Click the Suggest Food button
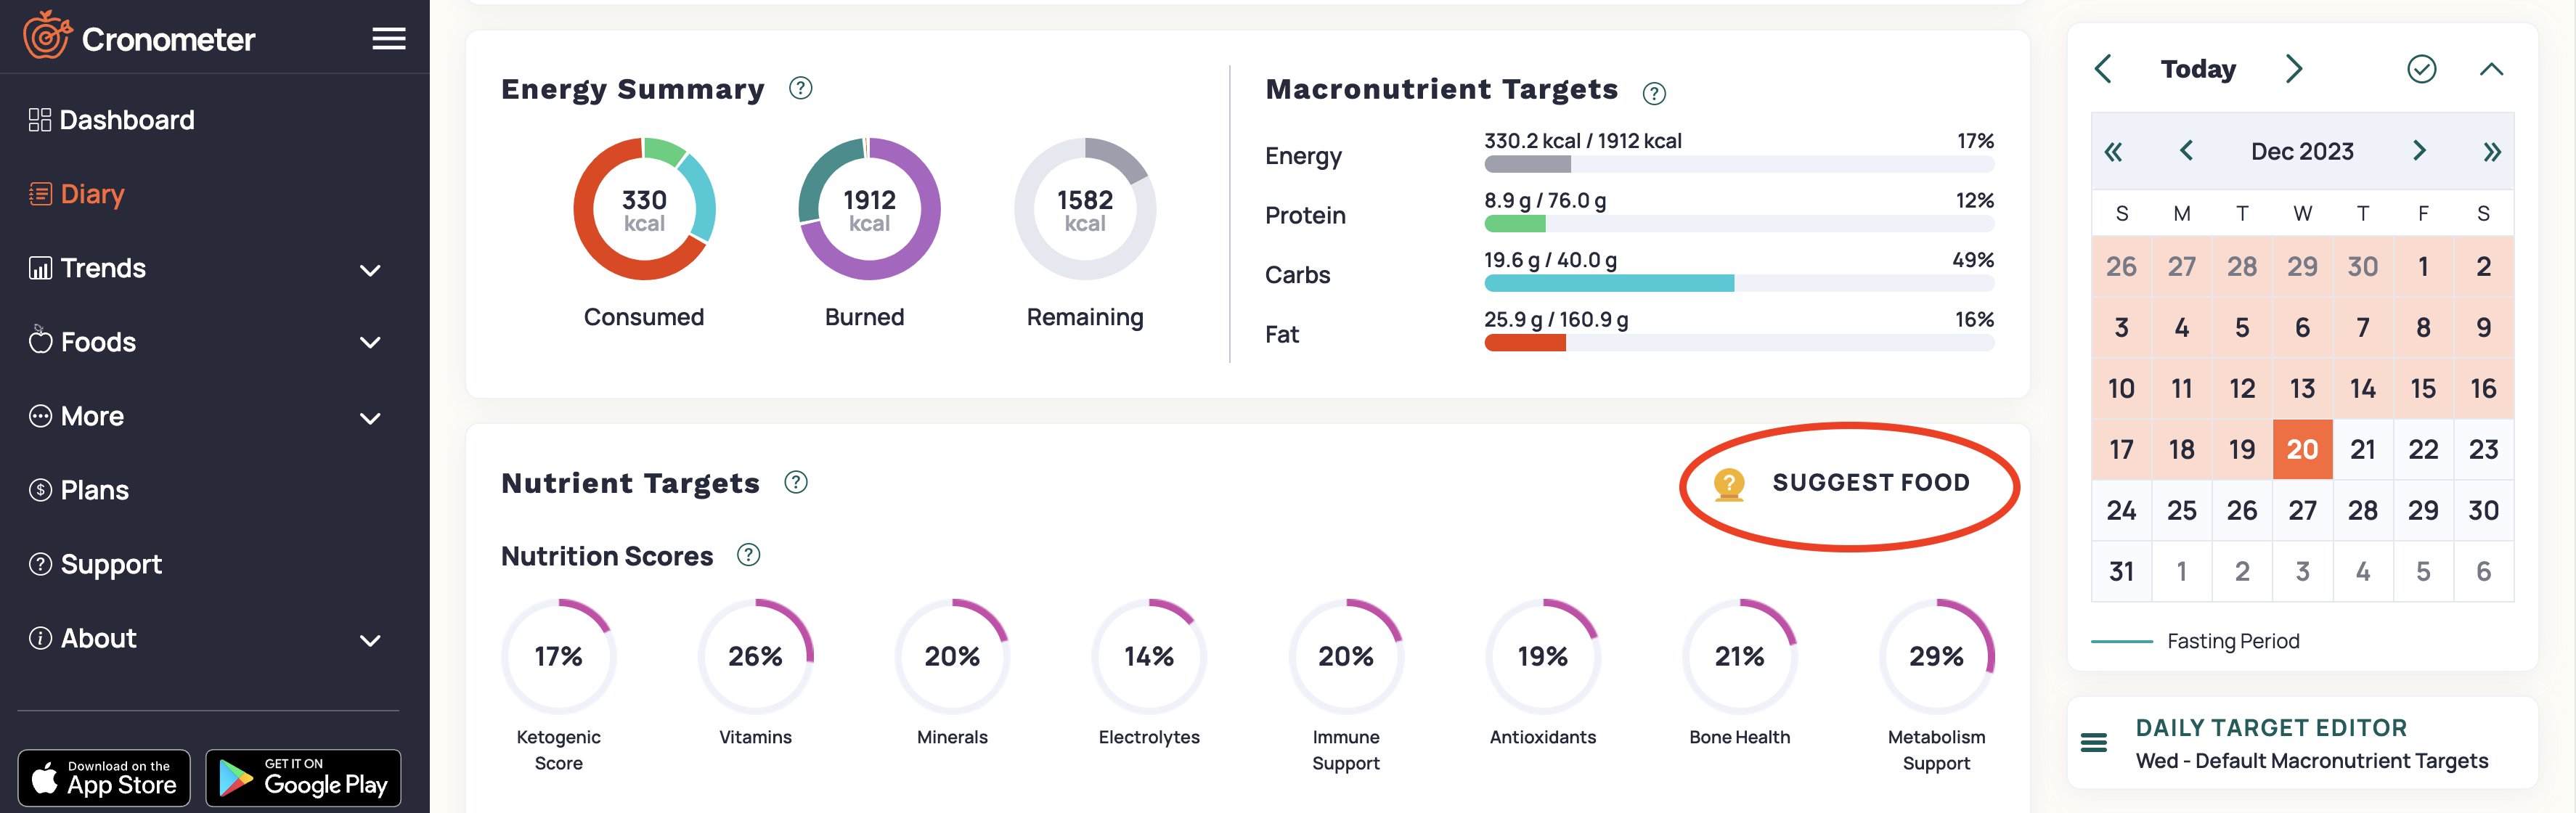The height and width of the screenshot is (813, 2576). click(1848, 484)
